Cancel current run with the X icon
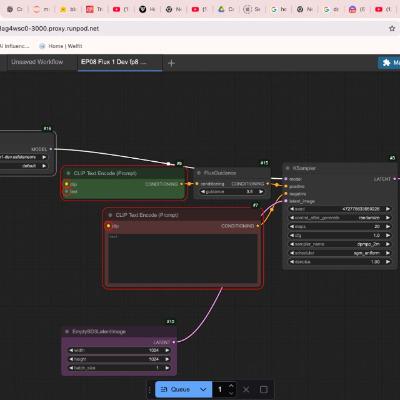This screenshot has height=400, width=400. coord(246,389)
